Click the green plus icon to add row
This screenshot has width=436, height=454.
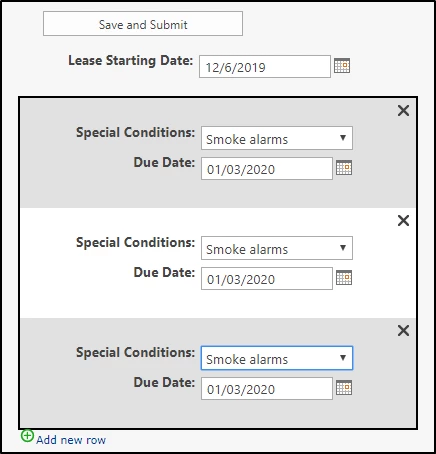[27, 436]
